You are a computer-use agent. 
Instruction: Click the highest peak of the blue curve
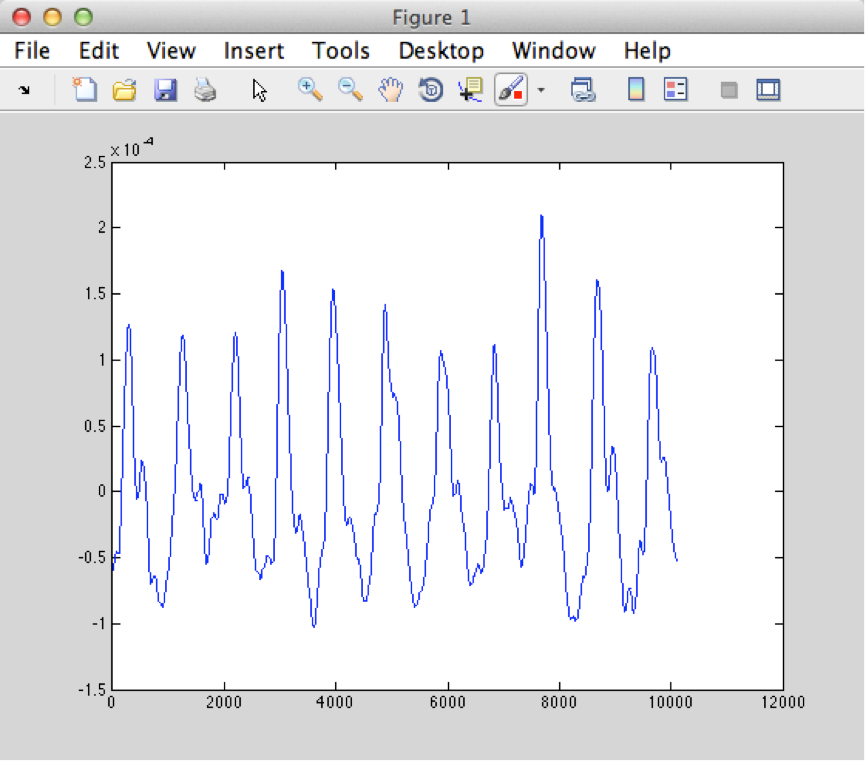point(541,216)
